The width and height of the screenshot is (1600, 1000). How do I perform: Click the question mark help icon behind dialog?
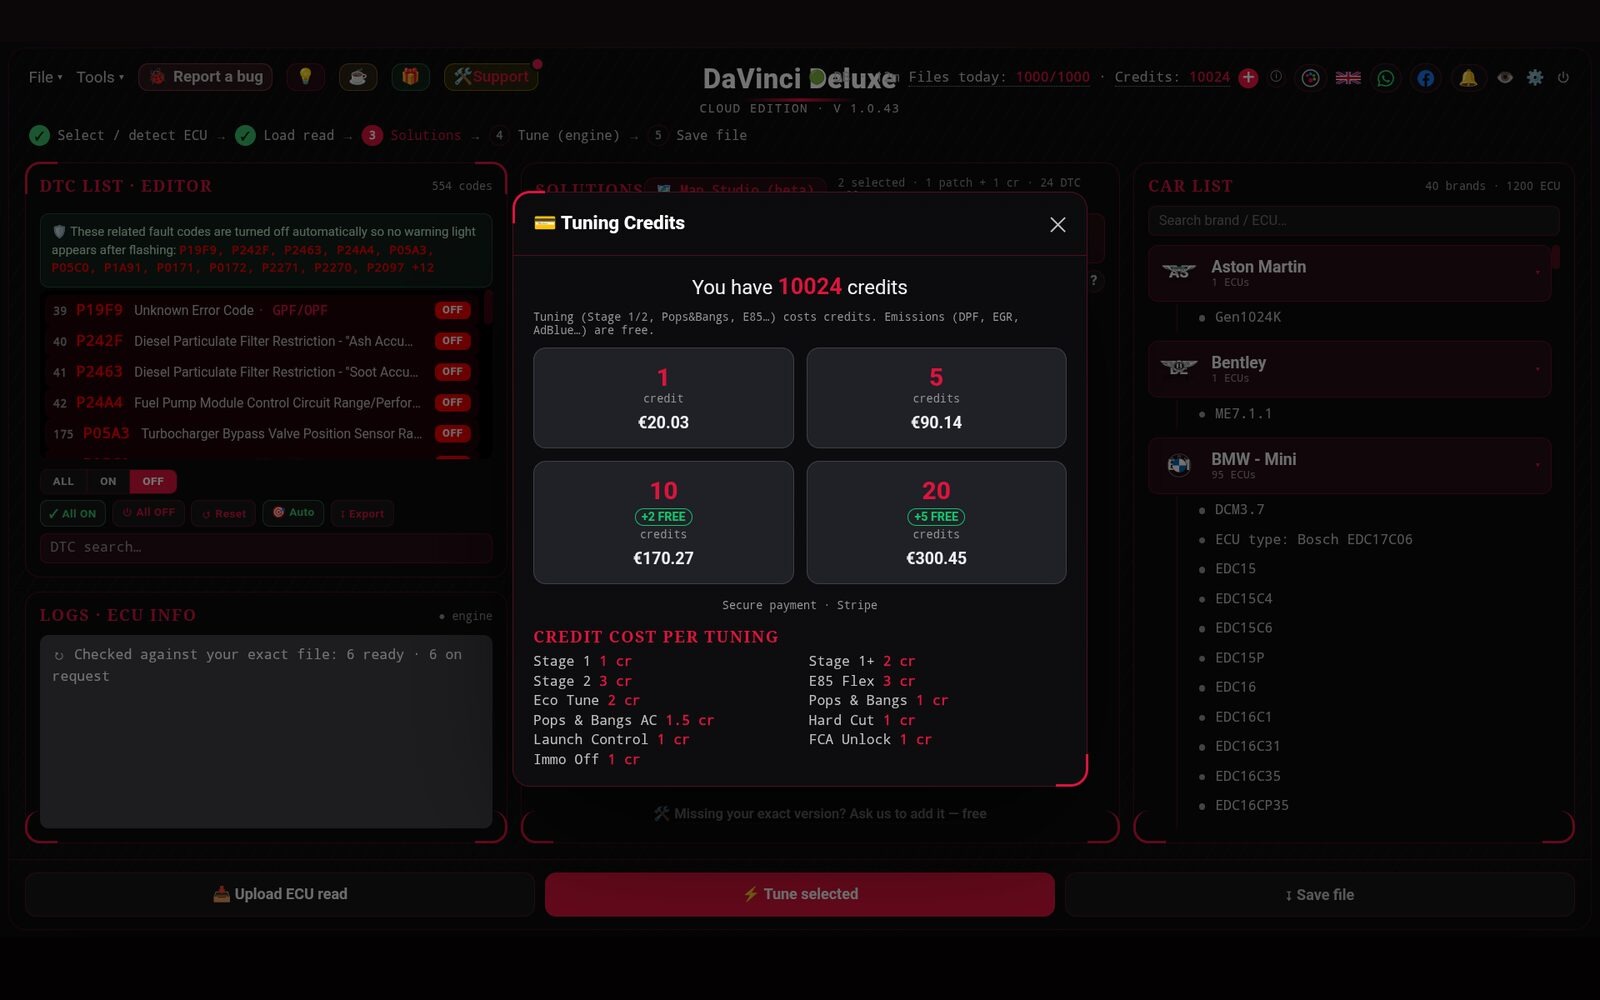point(1094,281)
